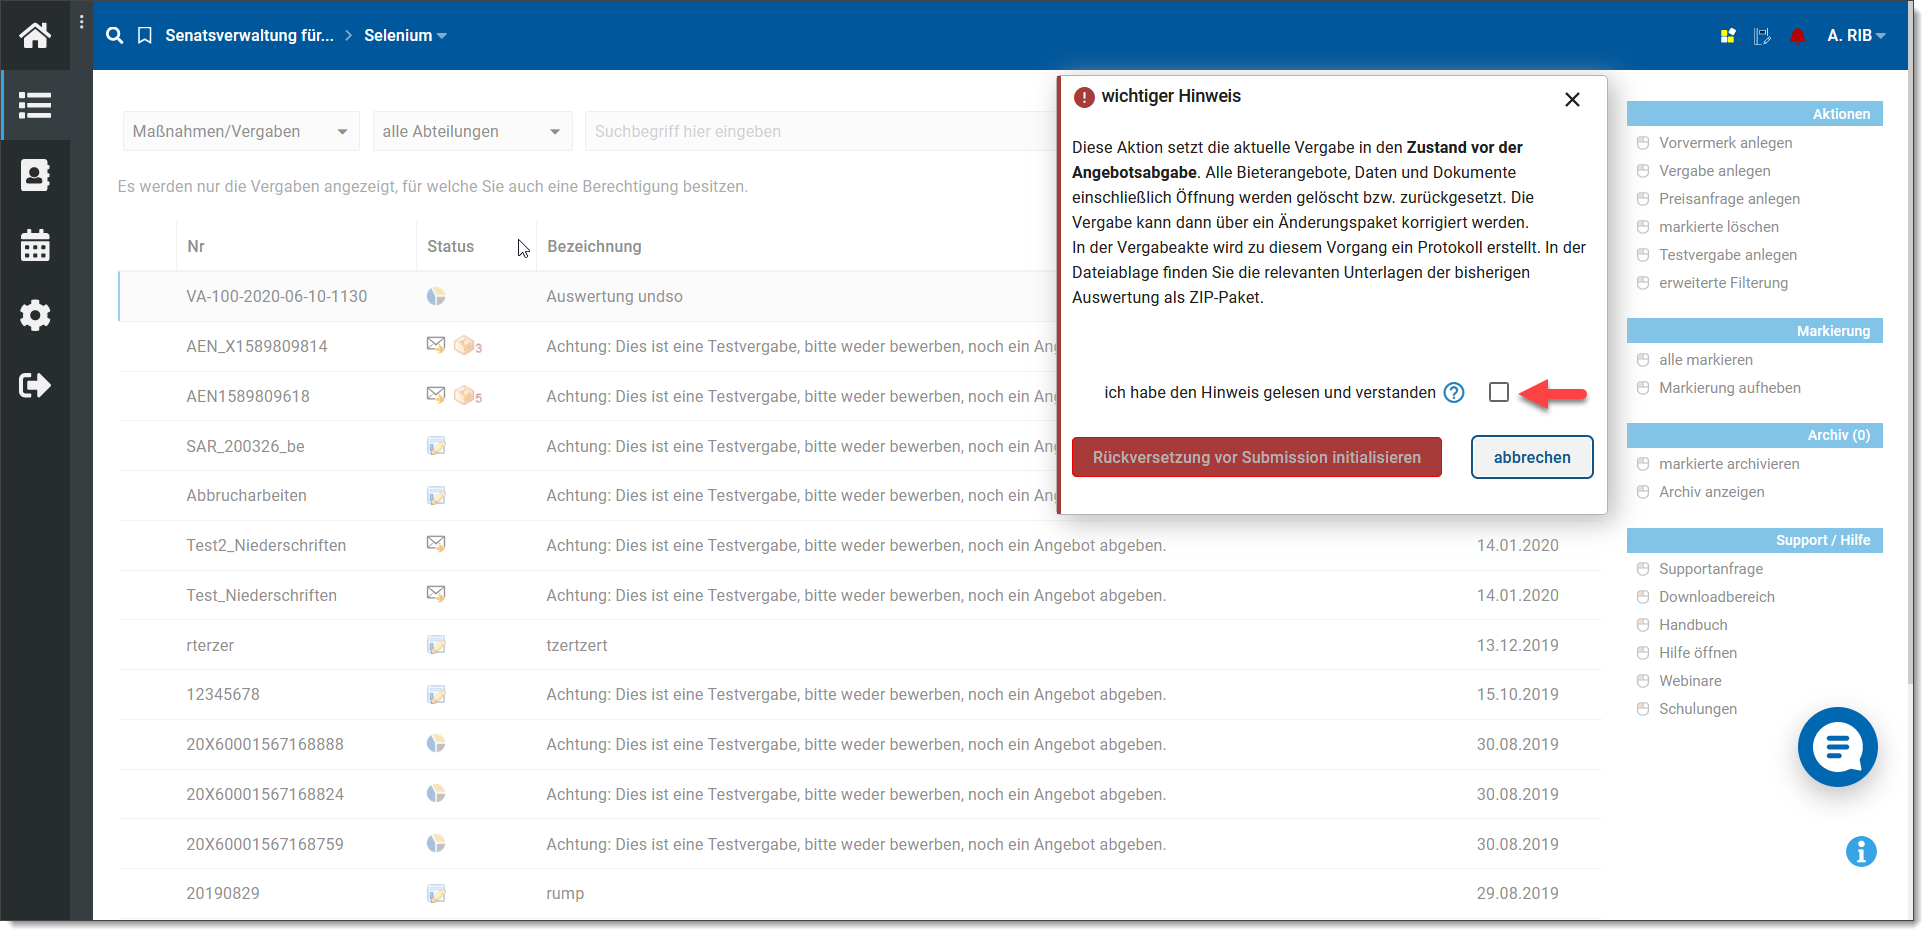
Task: Click the logout arrow icon
Action: pyautogui.click(x=35, y=385)
